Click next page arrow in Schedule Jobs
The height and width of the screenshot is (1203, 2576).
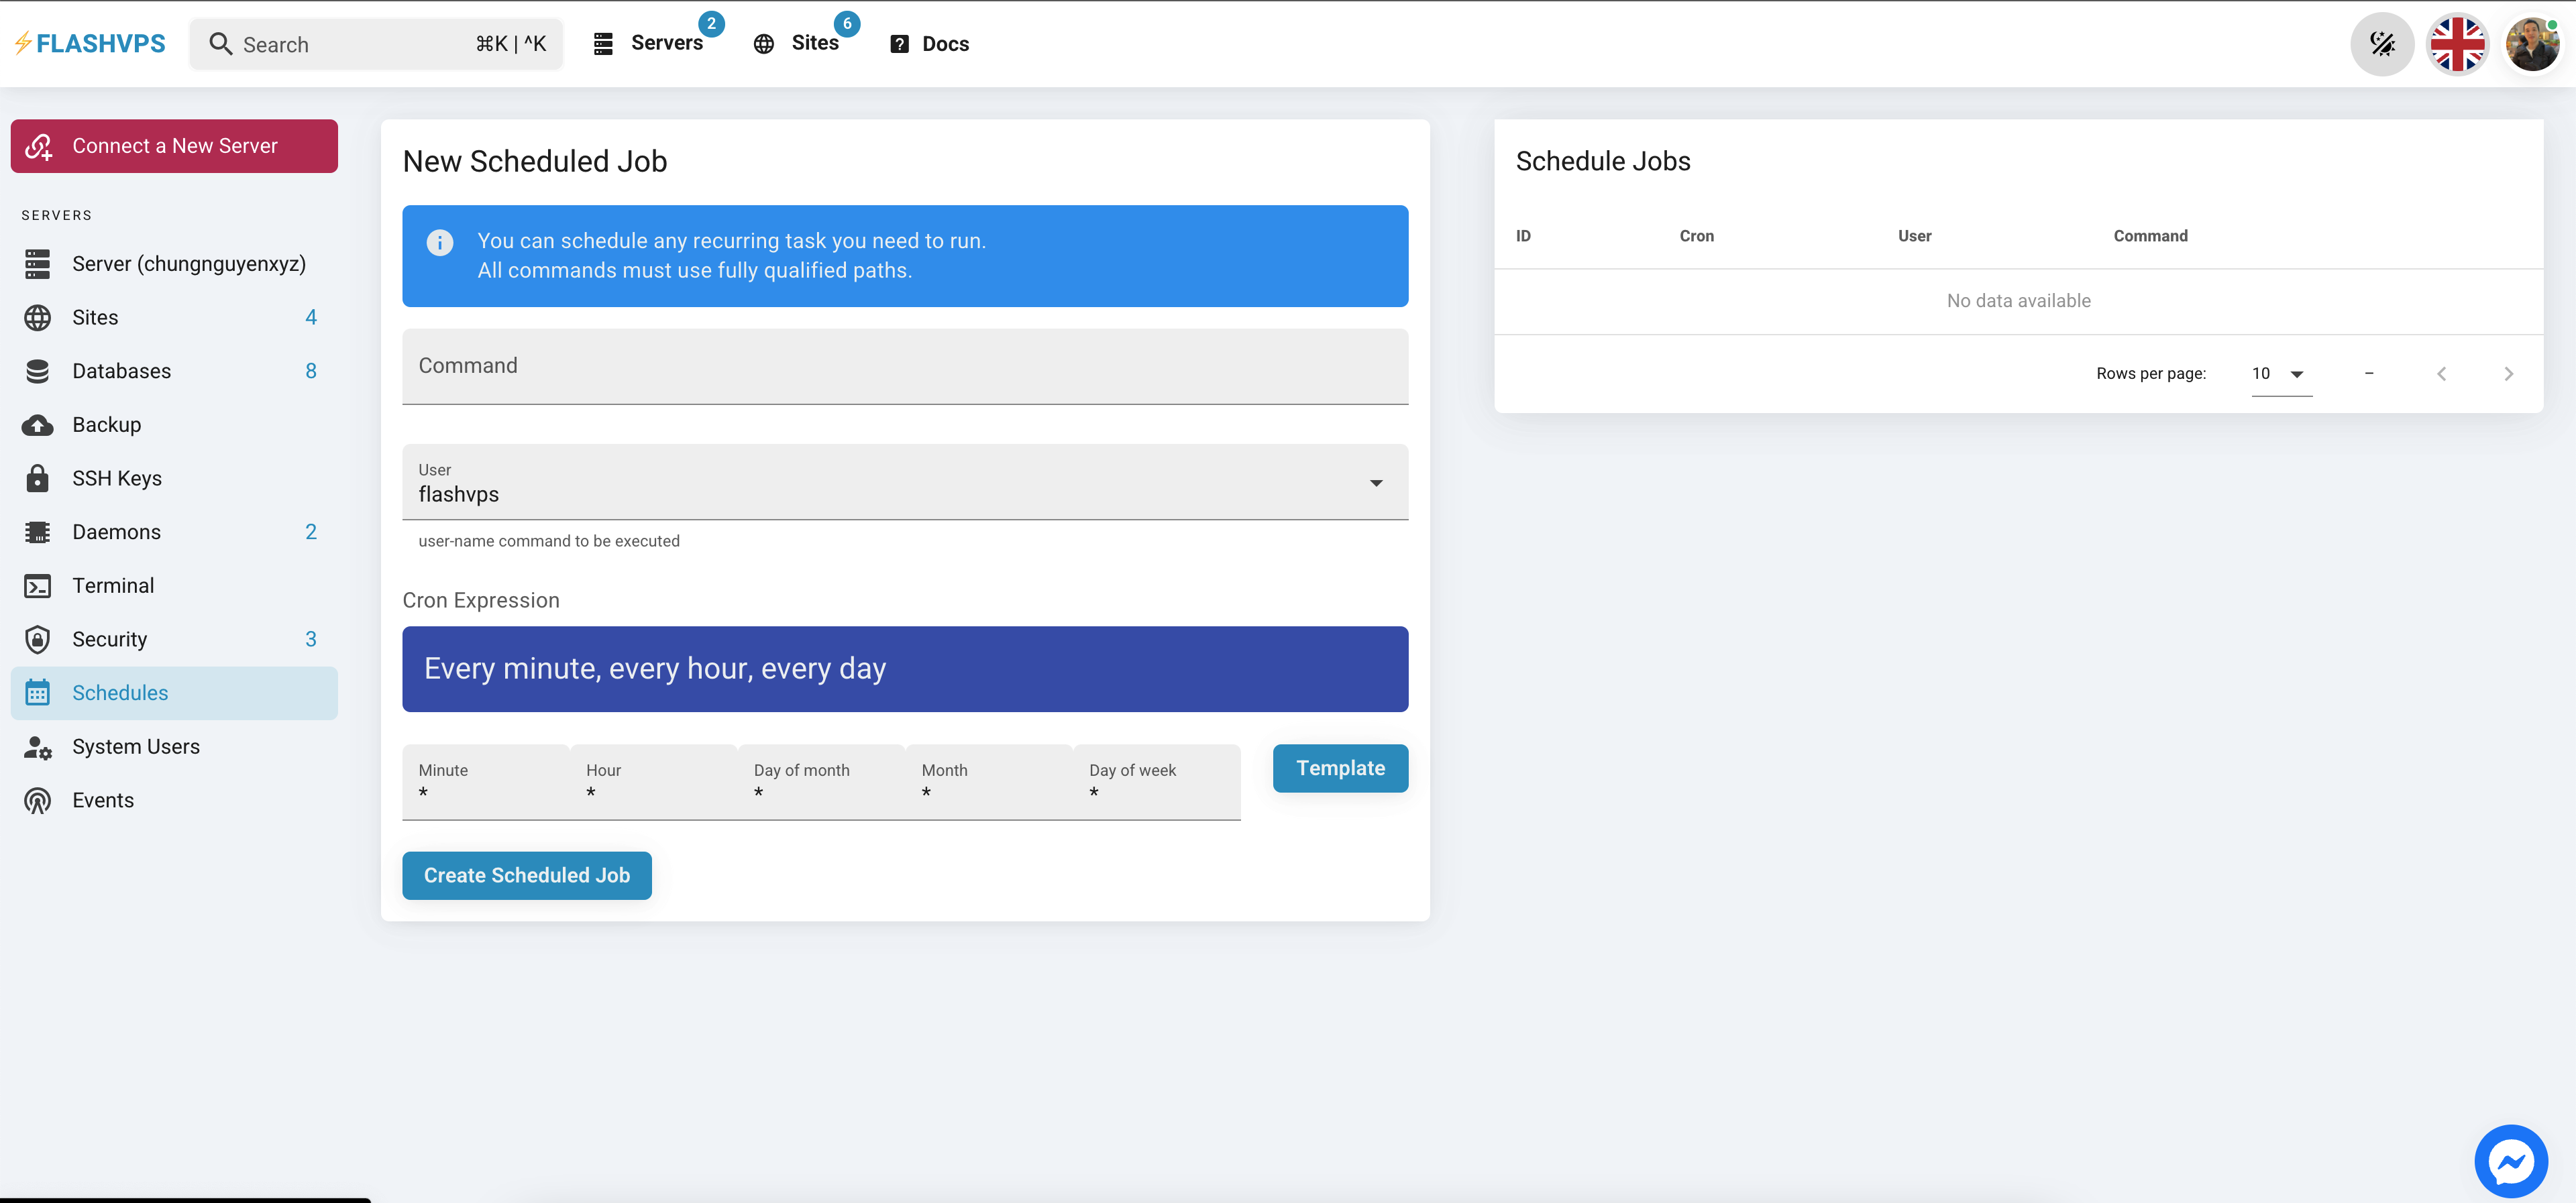[2509, 373]
